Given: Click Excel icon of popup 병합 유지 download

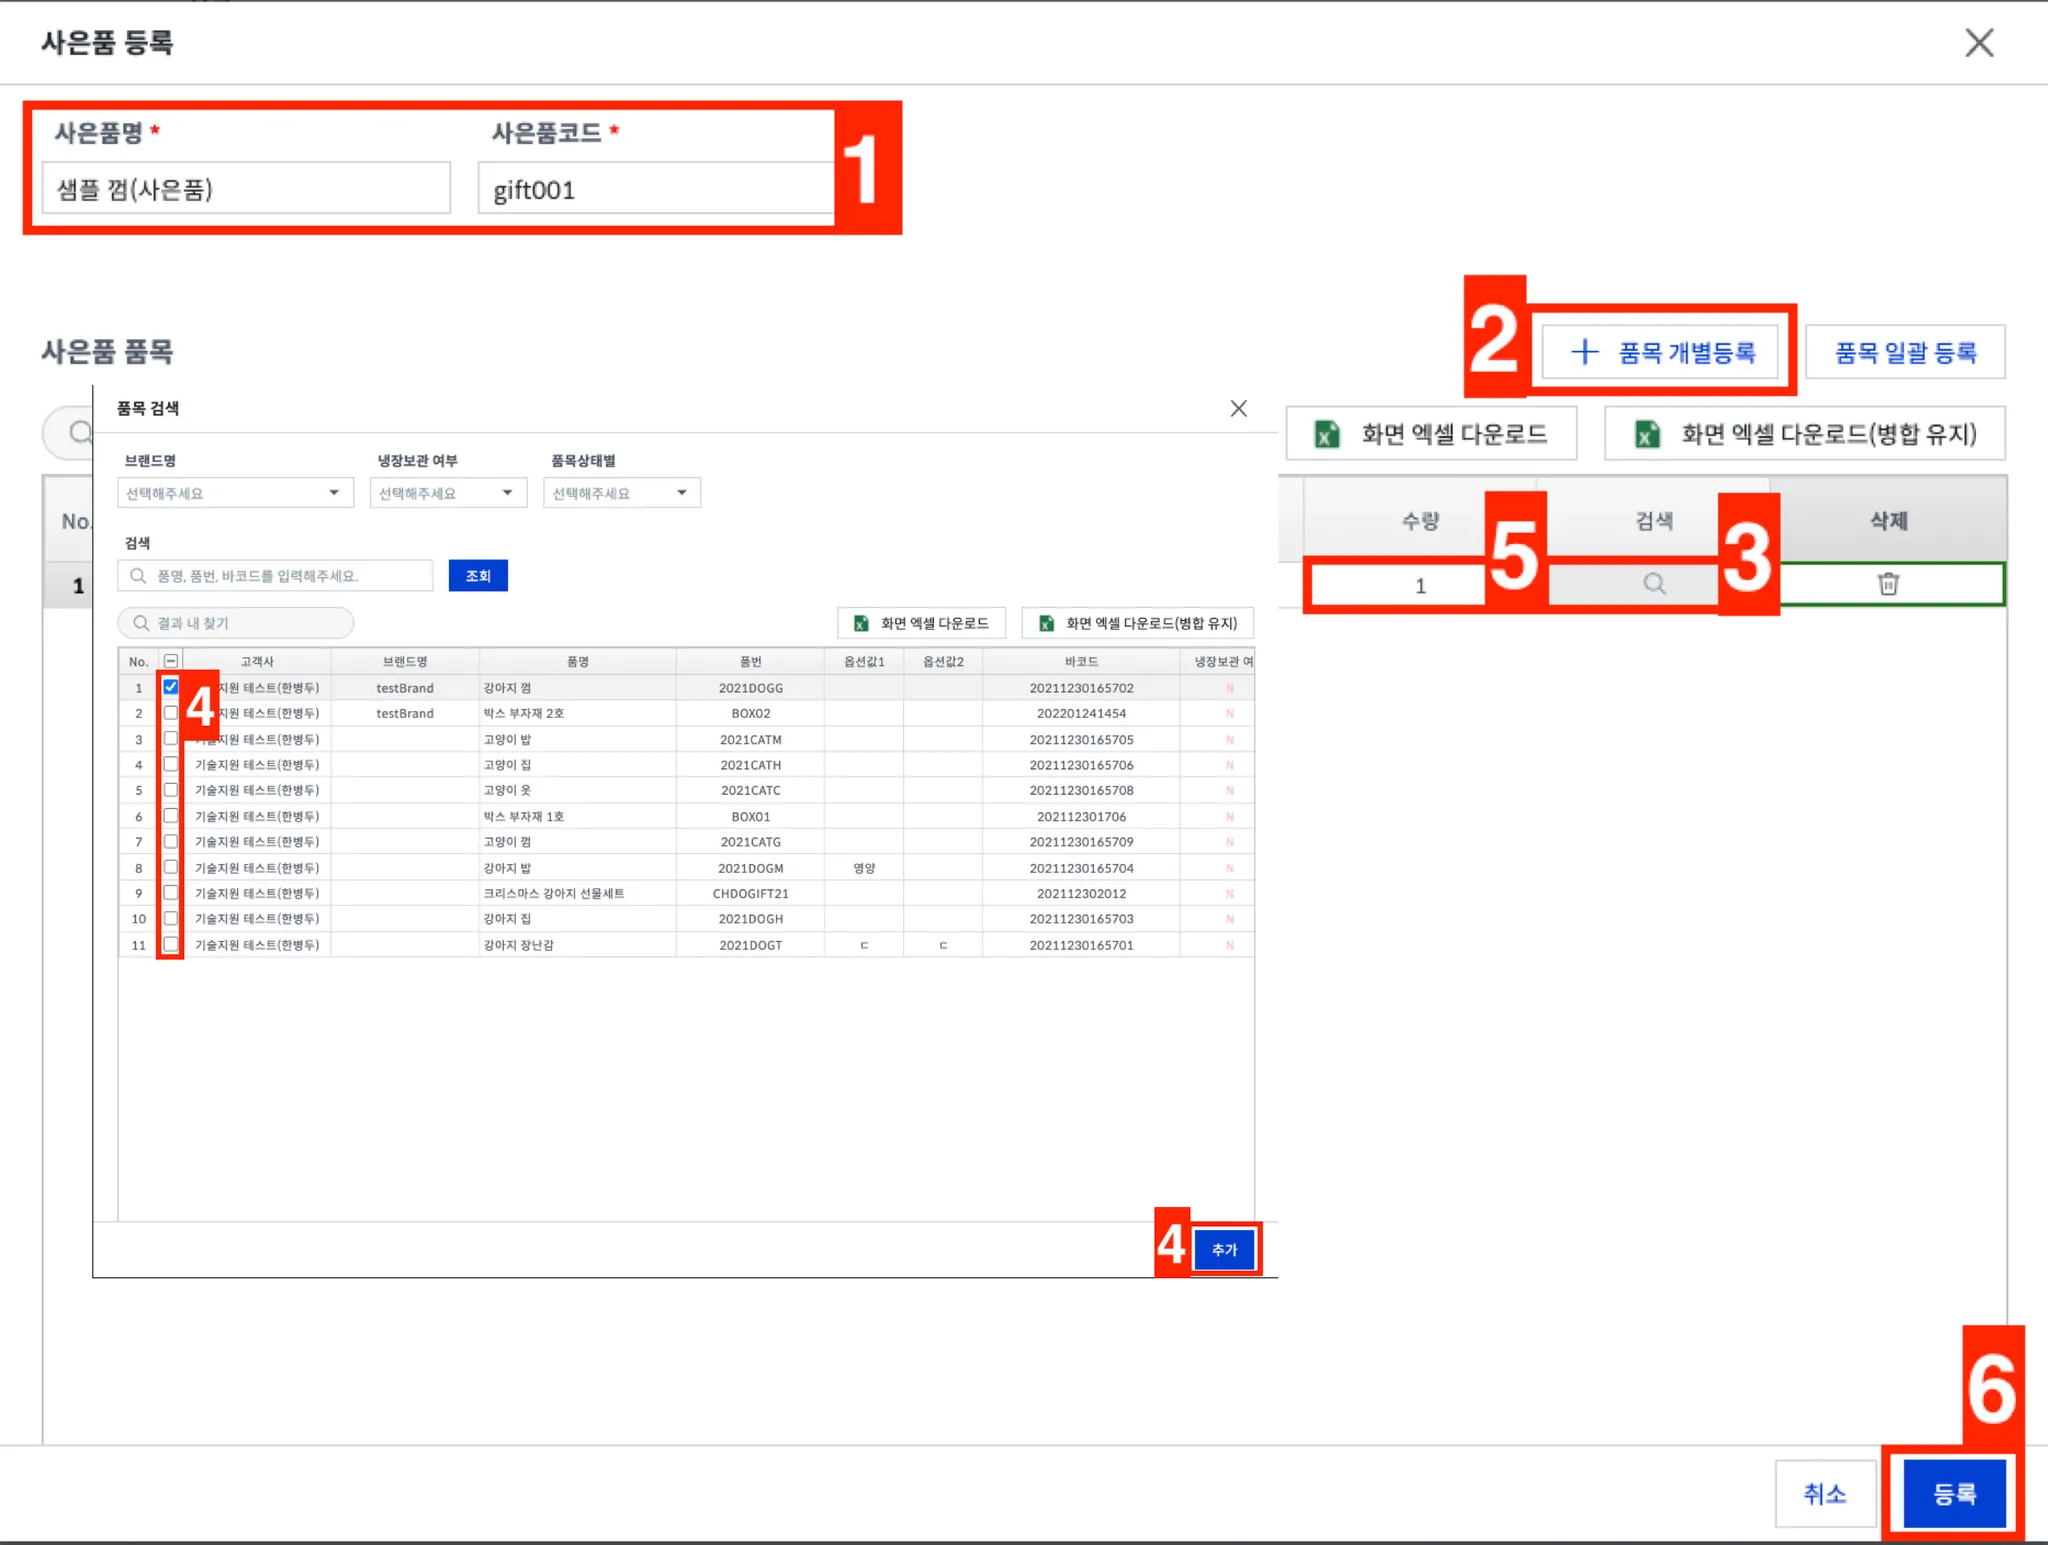Looking at the screenshot, I should [x=1046, y=624].
